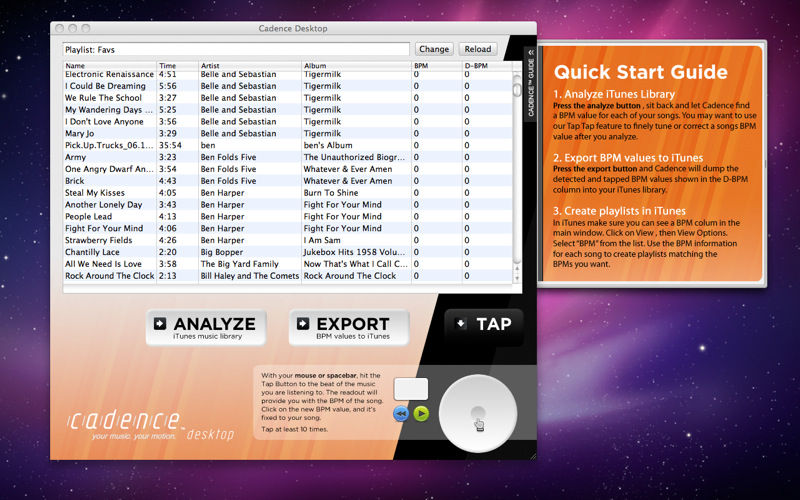Select the song 'My Wandering Days ...'
The image size is (800, 500).
point(109,110)
